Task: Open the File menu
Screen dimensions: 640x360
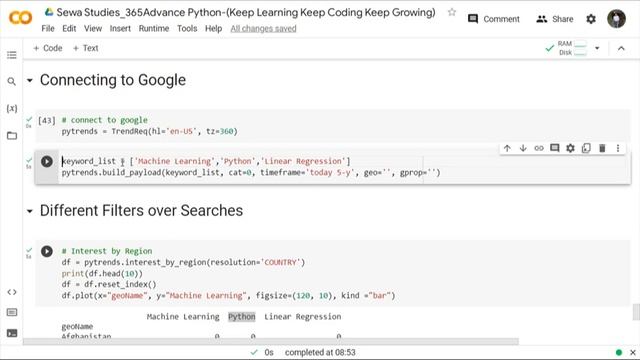Action: click(x=48, y=29)
